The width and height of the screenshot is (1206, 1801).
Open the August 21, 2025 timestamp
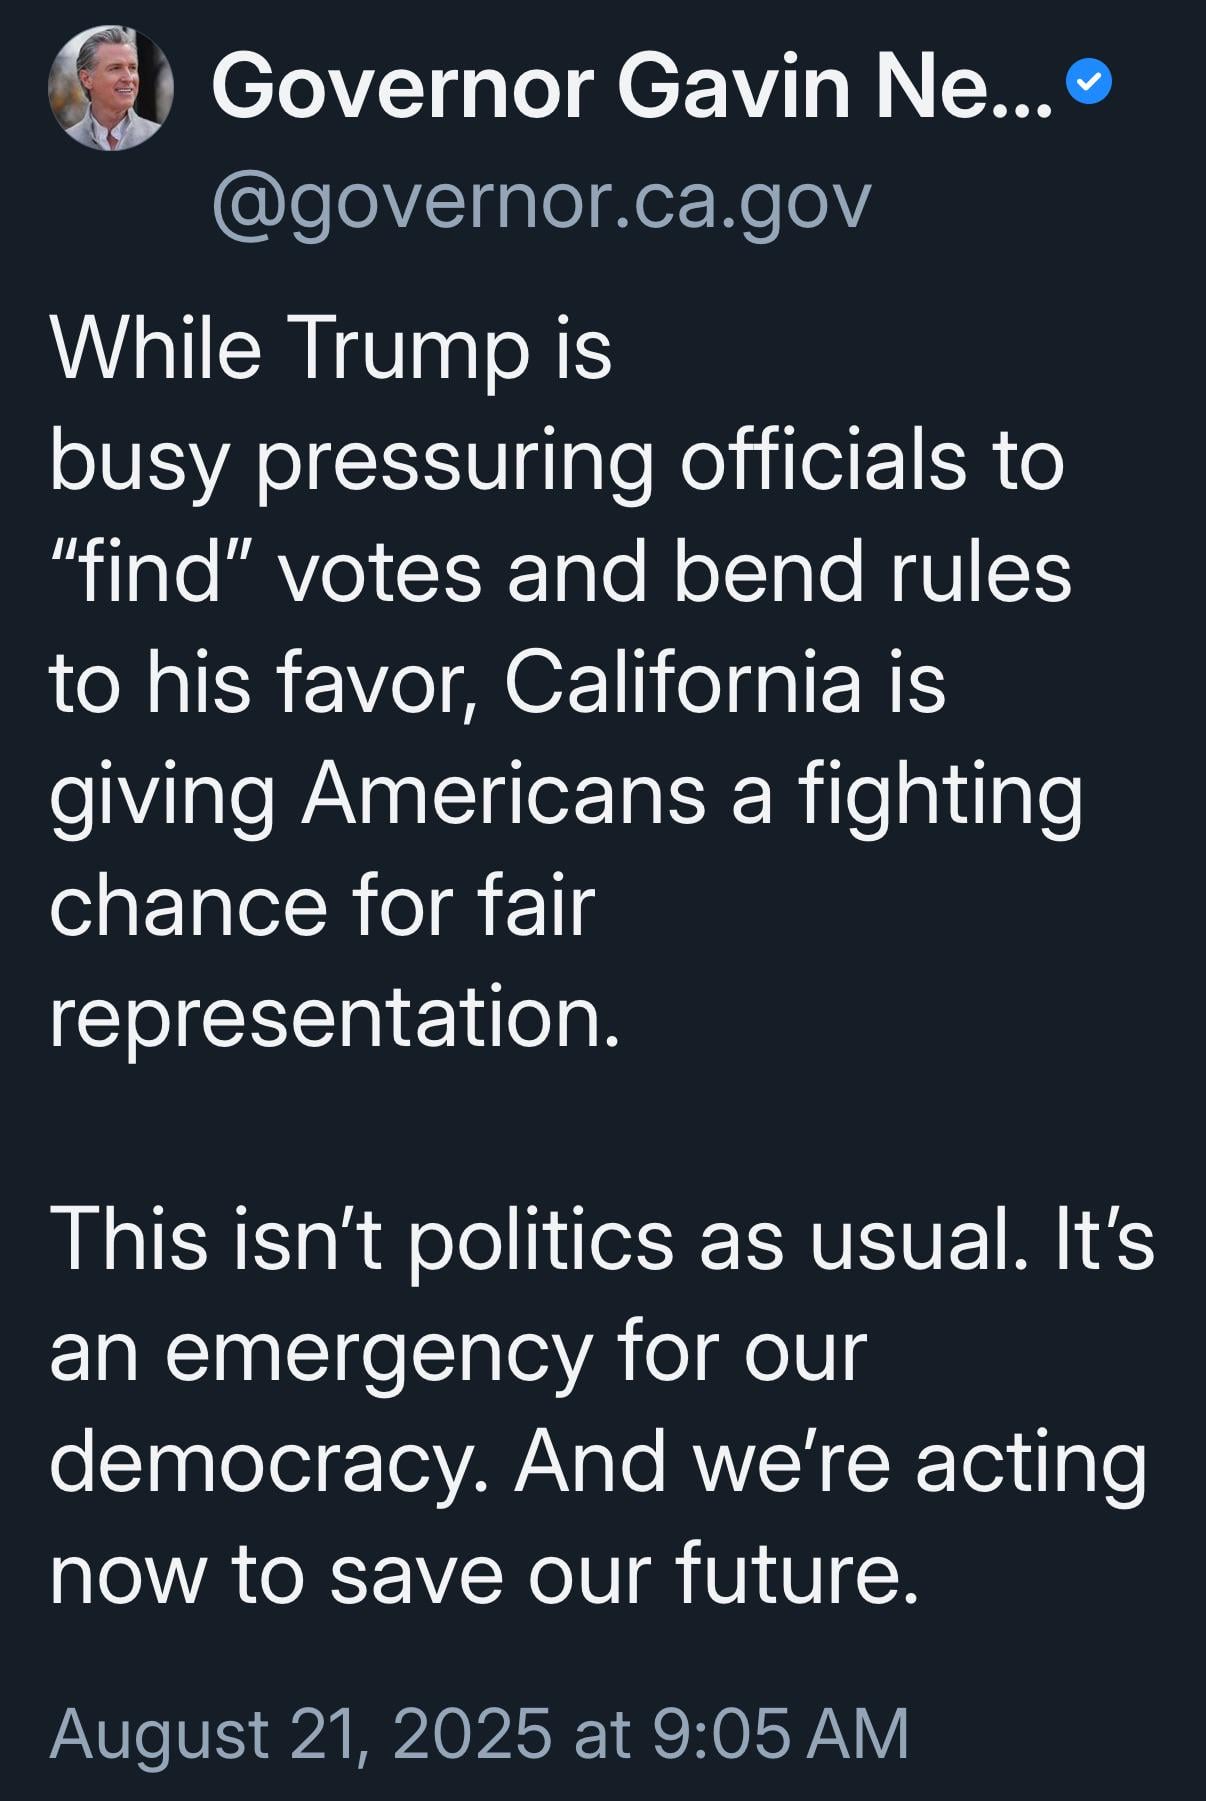tap(479, 1733)
